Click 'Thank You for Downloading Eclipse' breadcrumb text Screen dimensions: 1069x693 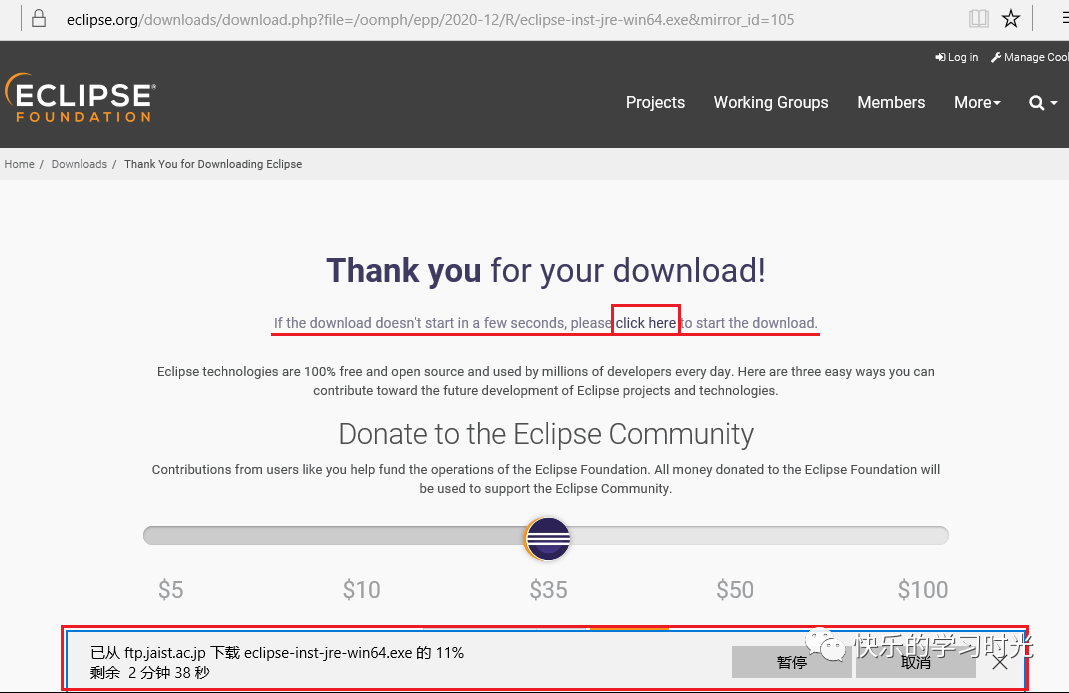213,164
